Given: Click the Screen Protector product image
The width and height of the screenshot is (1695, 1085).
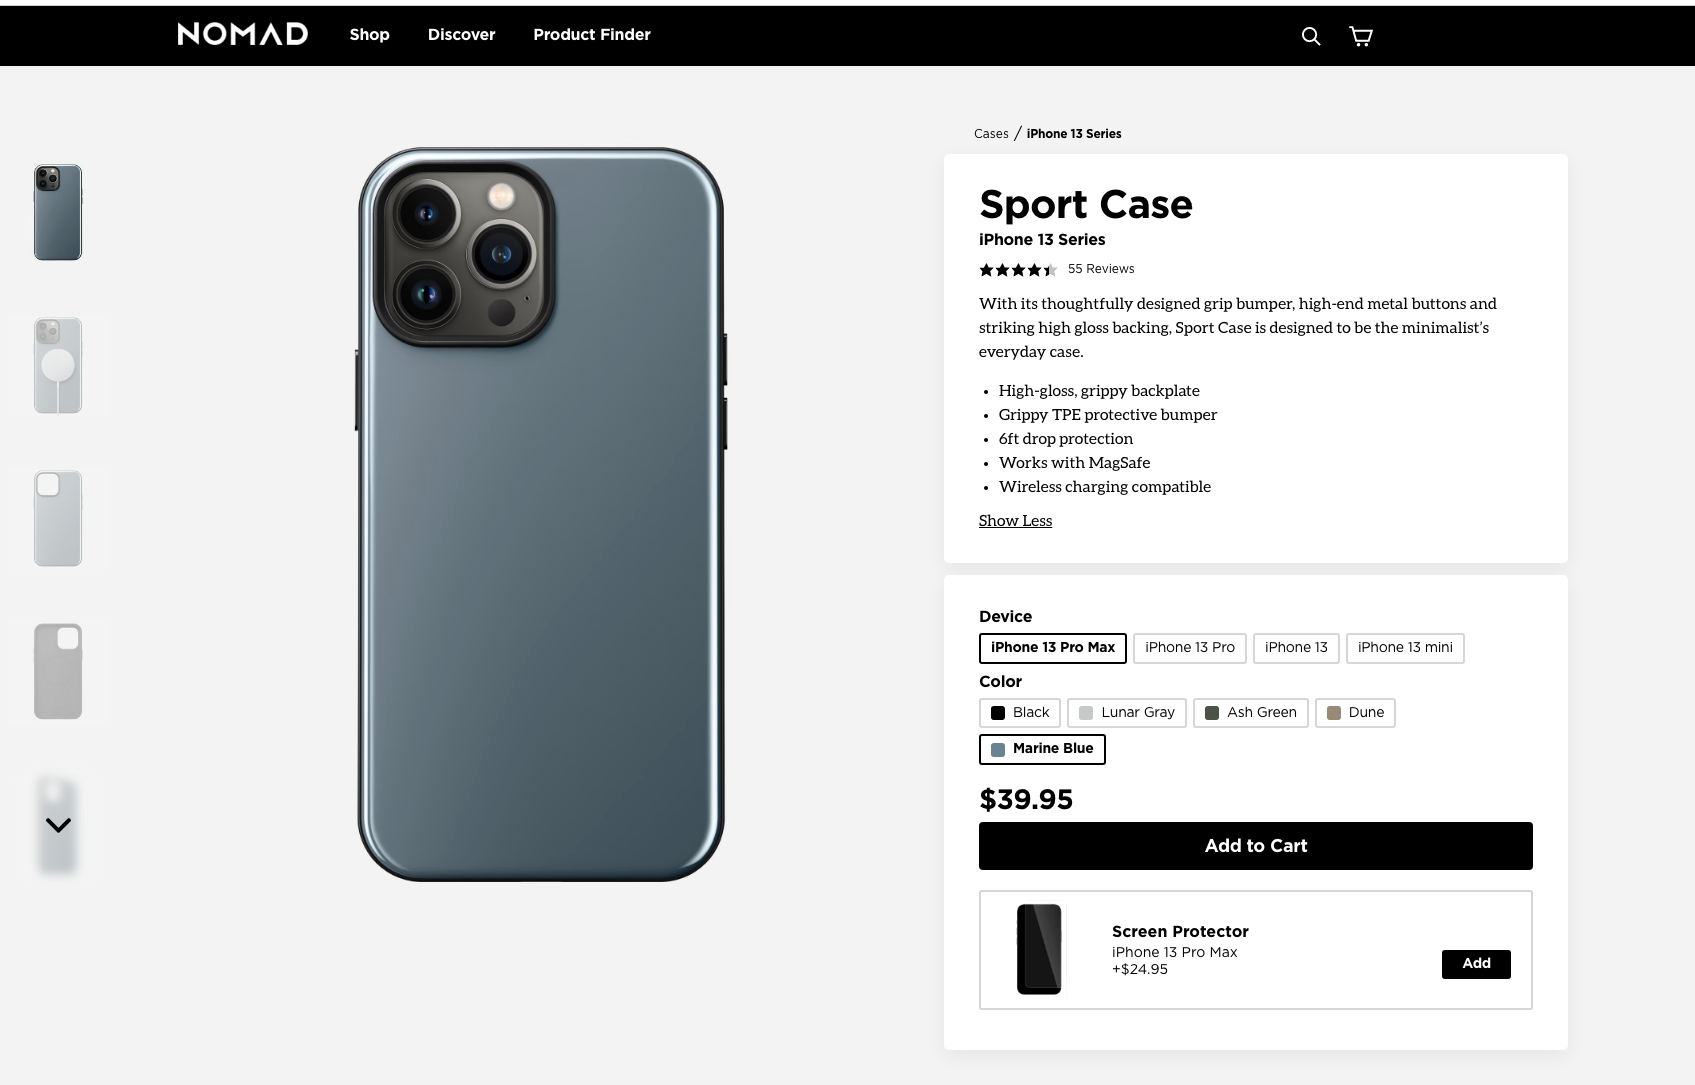Looking at the screenshot, I should coord(1039,949).
